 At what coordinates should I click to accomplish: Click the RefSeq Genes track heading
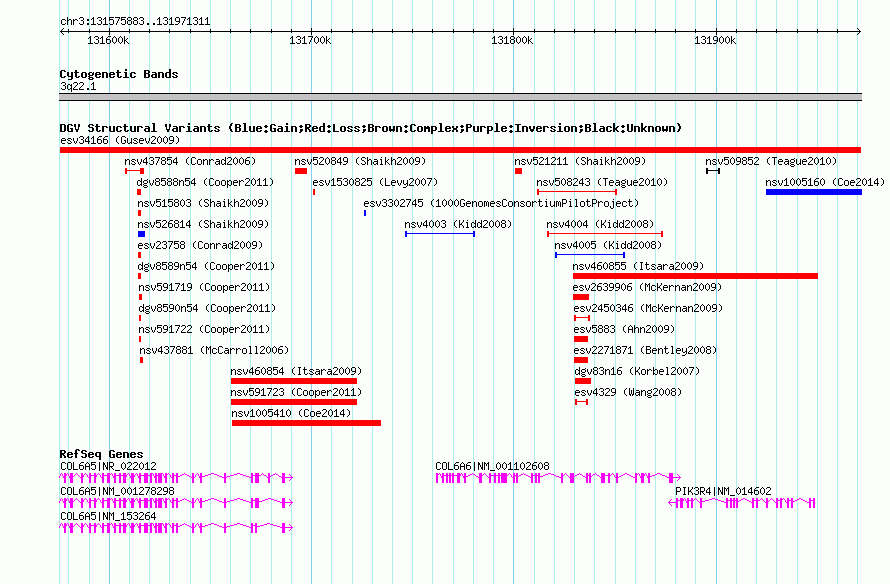[x=102, y=454]
